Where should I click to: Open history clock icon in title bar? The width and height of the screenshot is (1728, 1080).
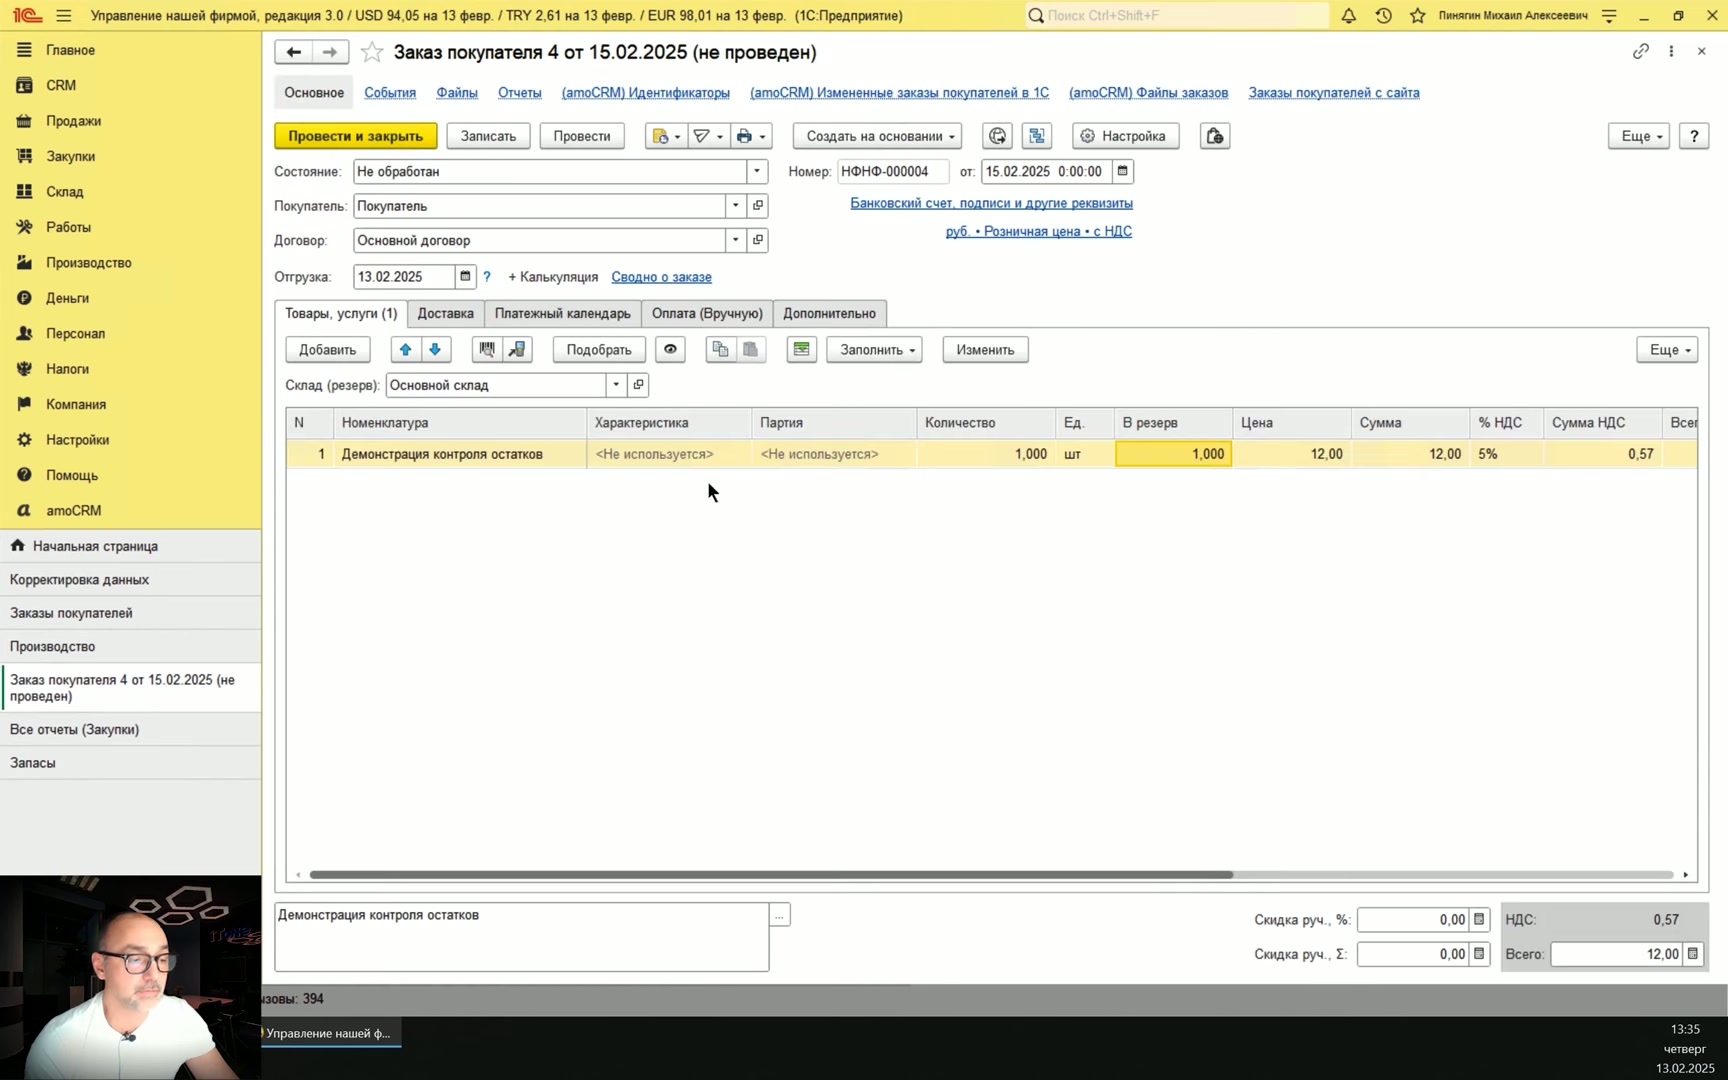(x=1383, y=16)
